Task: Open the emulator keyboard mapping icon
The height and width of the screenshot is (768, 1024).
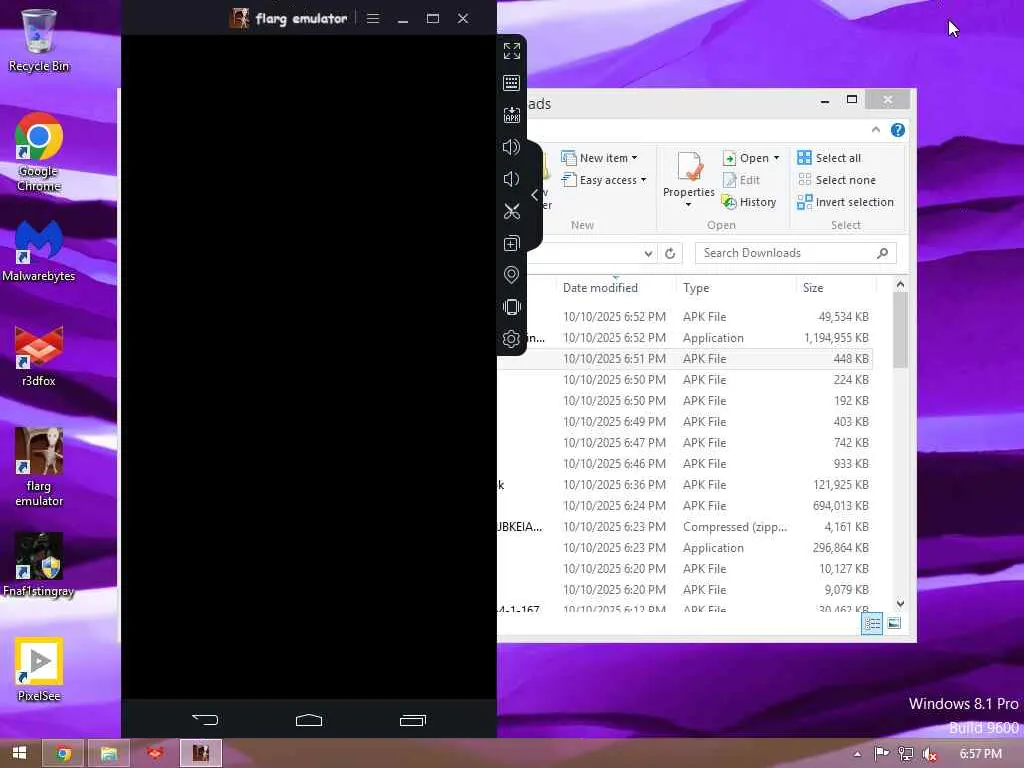Action: (x=511, y=83)
